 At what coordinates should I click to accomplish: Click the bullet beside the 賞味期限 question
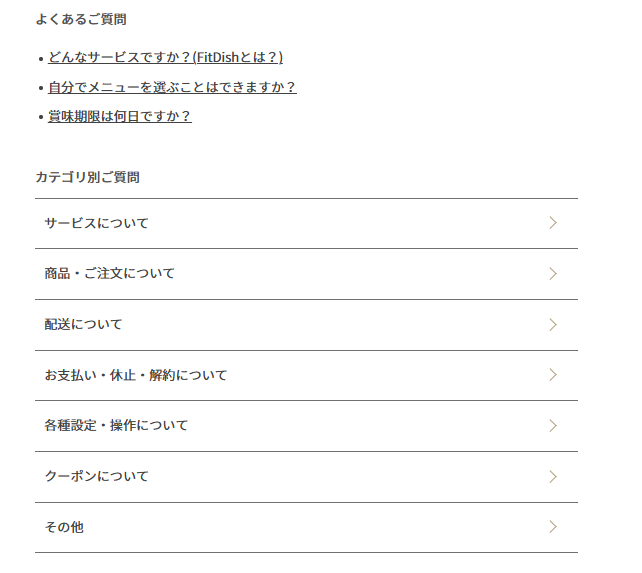[x=40, y=117]
